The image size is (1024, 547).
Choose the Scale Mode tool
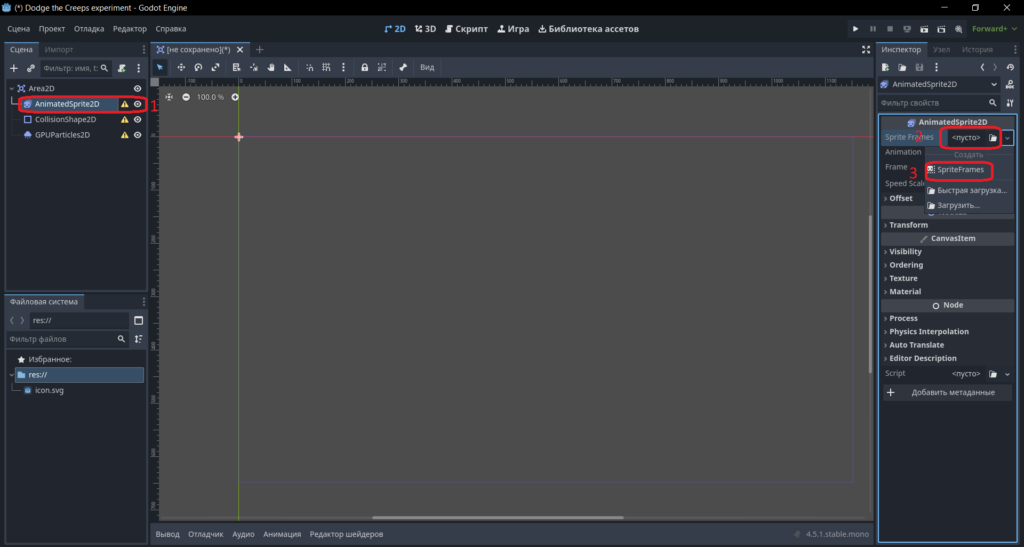tap(215, 67)
